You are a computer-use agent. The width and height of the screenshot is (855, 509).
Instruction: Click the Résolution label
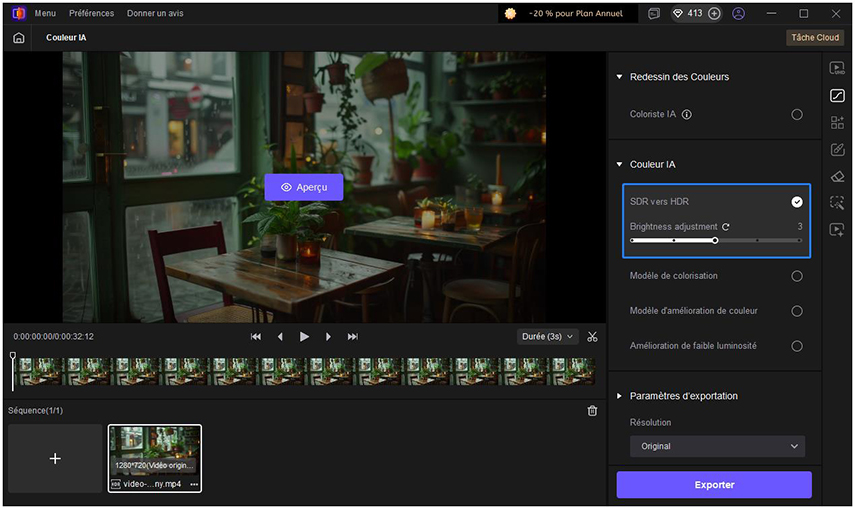pyautogui.click(x=651, y=422)
